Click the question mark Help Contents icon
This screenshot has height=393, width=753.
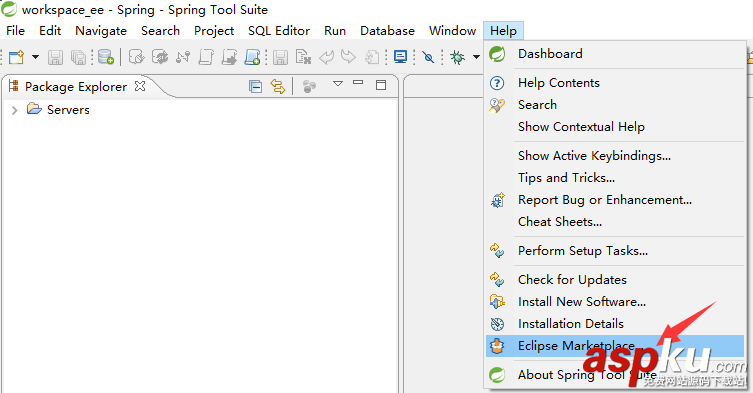tap(497, 83)
